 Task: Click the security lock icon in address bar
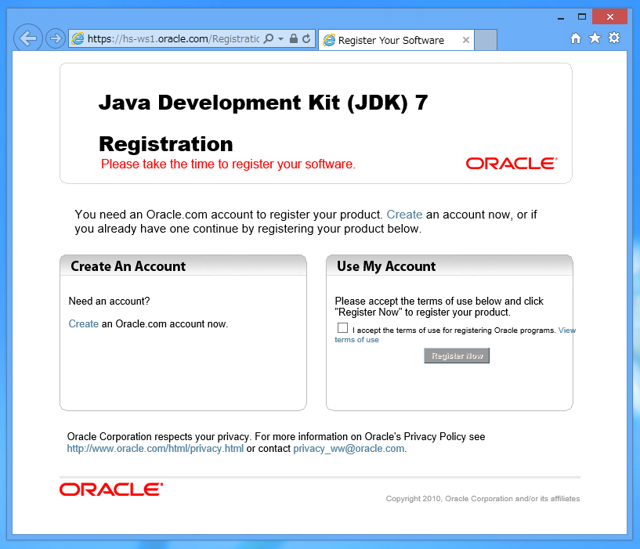293,39
